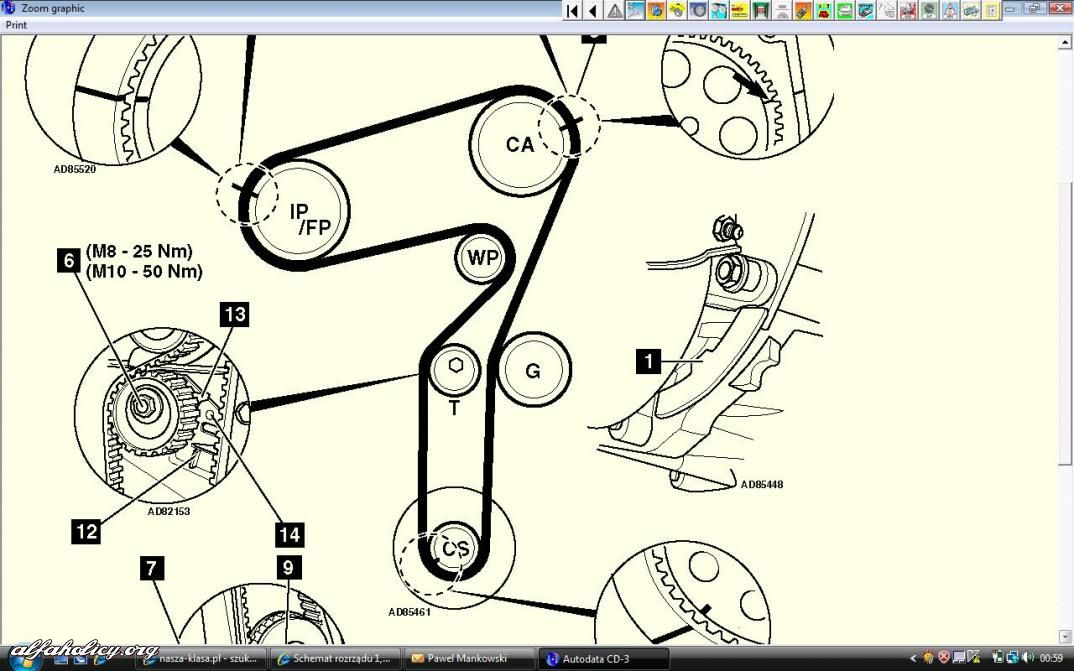Open the warning triangle icon
1074x671 pixels.
[x=614, y=10]
